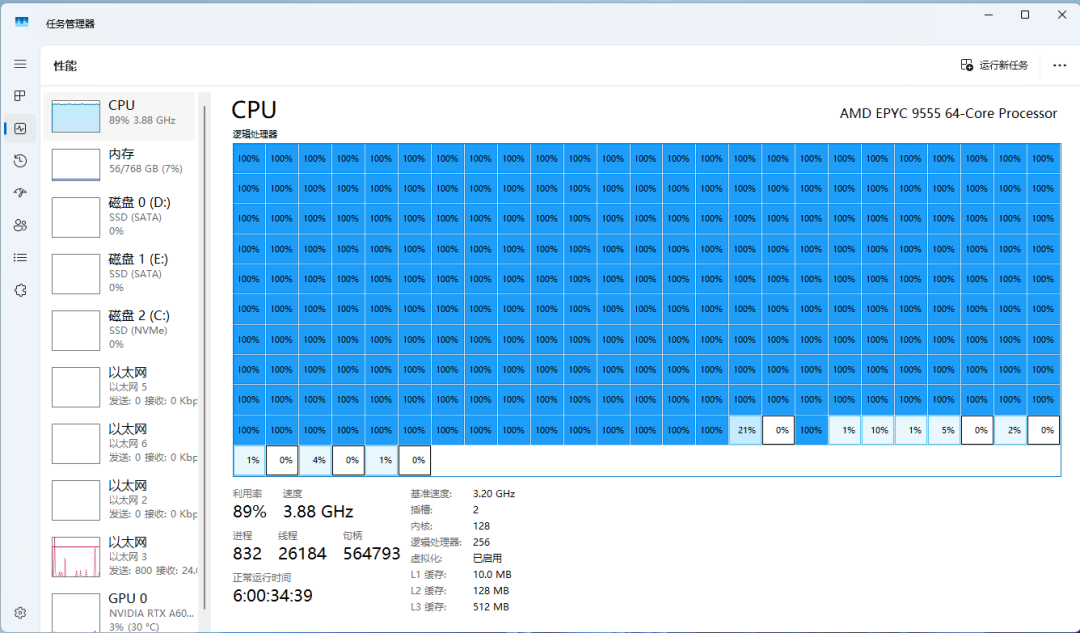Viewport: 1080px width, 633px height.
Task: Select the 以太网 5 network item
Action: click(120, 386)
